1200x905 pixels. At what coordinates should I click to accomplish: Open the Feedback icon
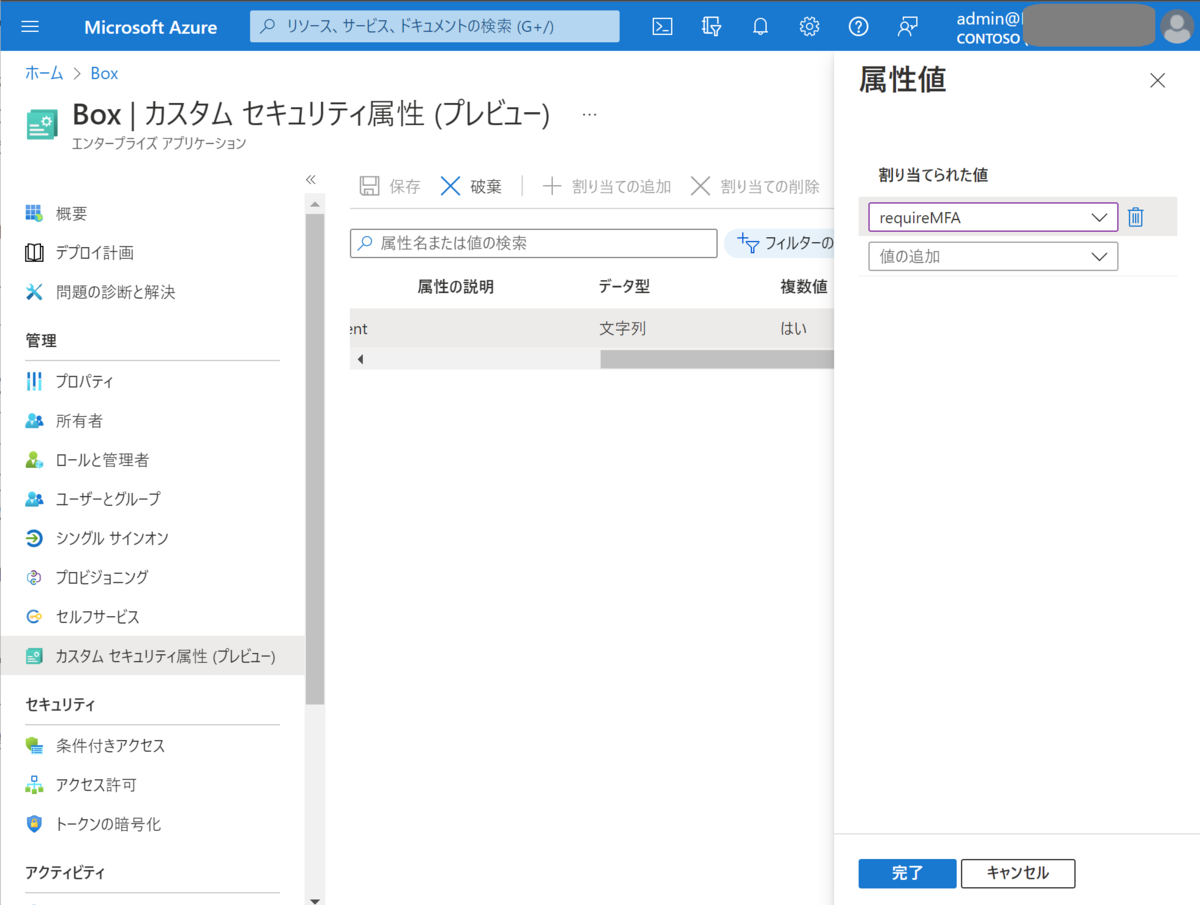pyautogui.click(x=907, y=27)
